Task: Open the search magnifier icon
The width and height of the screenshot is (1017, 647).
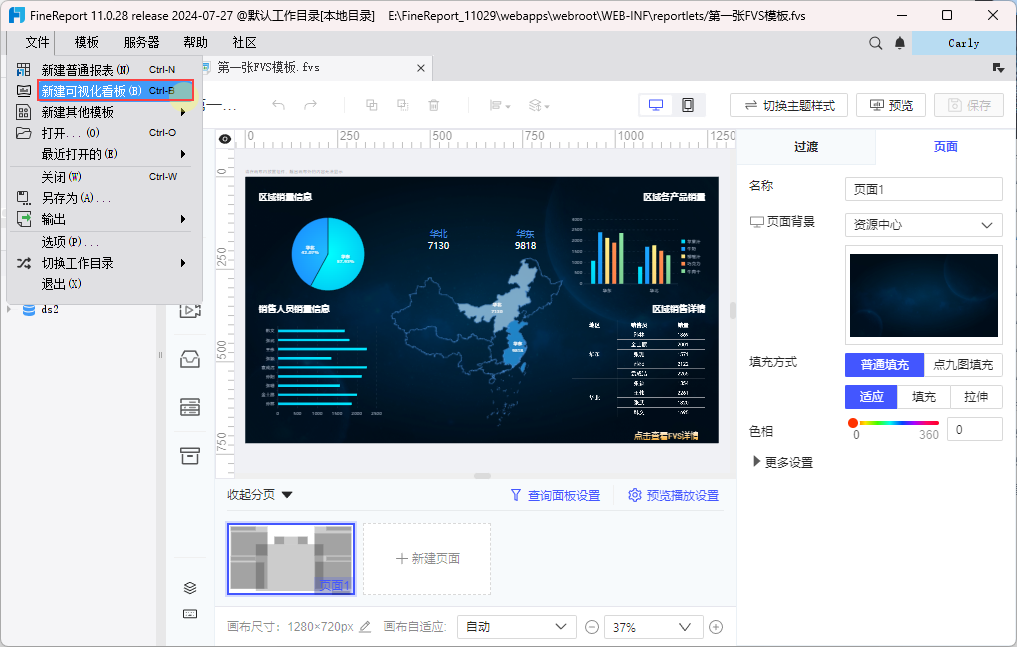Action: [x=876, y=43]
